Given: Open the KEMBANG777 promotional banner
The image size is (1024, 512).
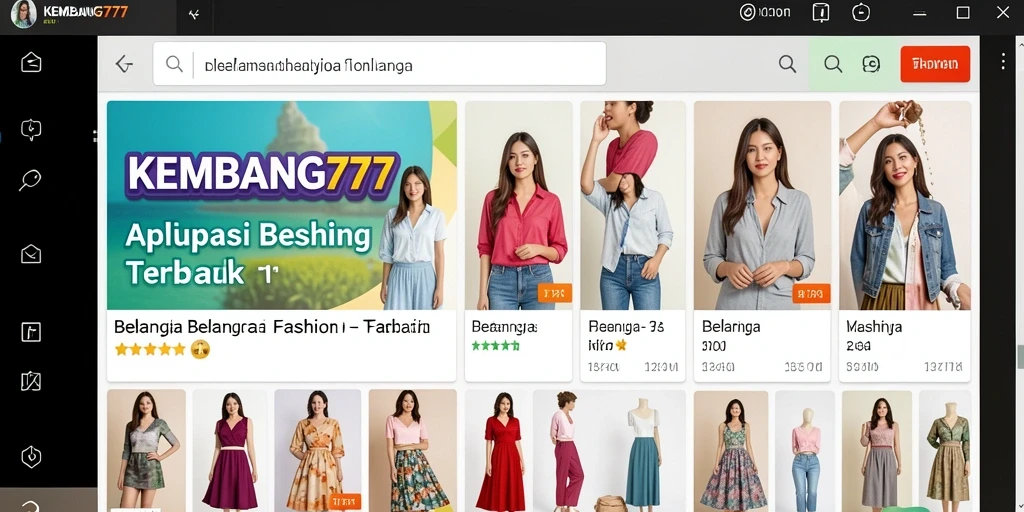Looking at the screenshot, I should [x=282, y=205].
